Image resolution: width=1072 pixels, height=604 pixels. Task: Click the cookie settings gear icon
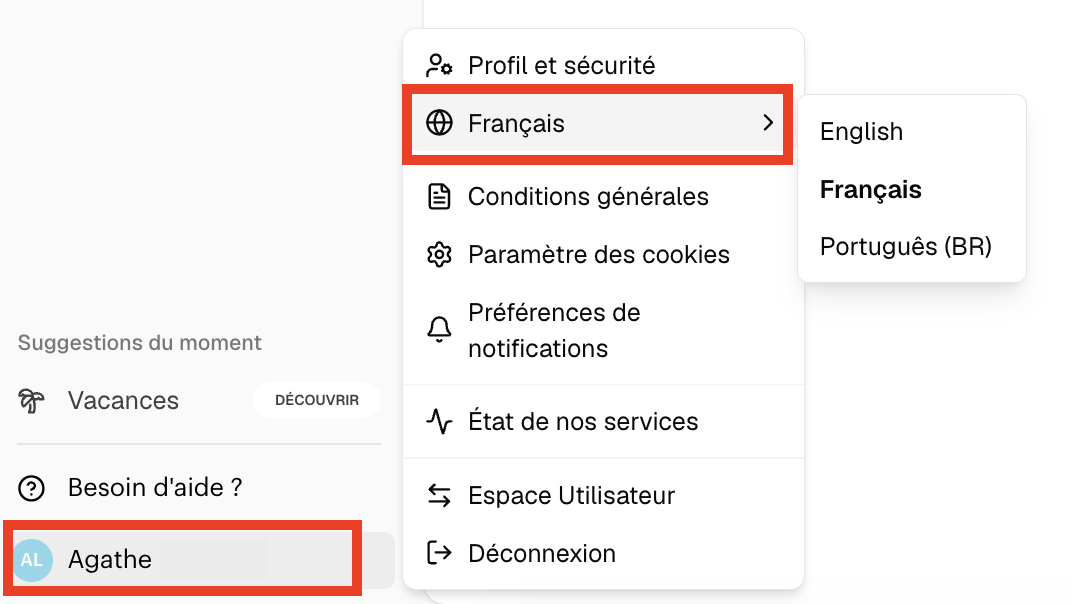pos(439,255)
